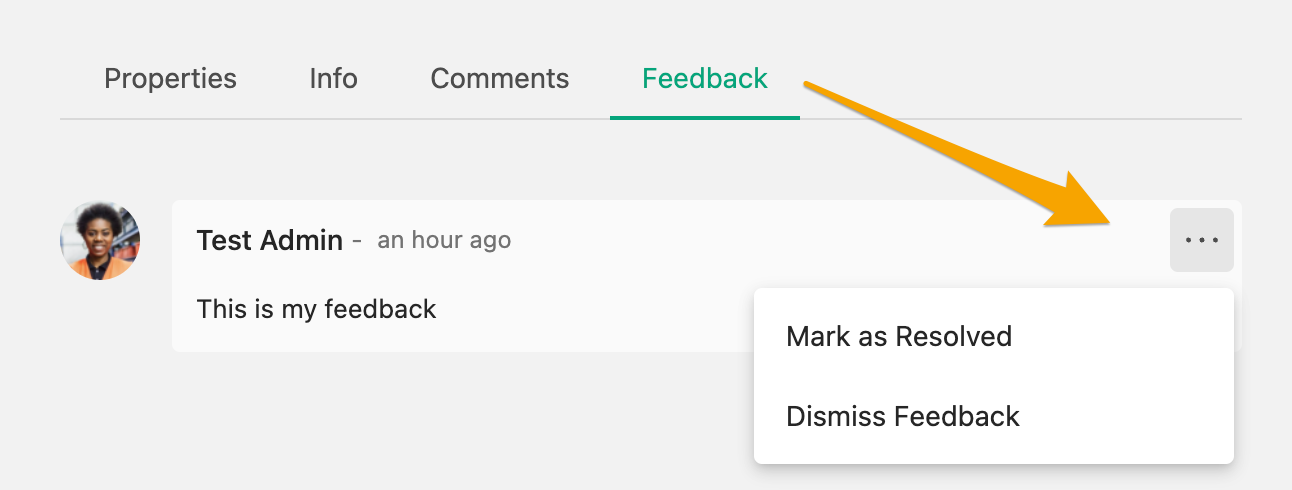Select the active Feedback tab
Viewport: 1292px width, 490px height.
click(x=705, y=78)
